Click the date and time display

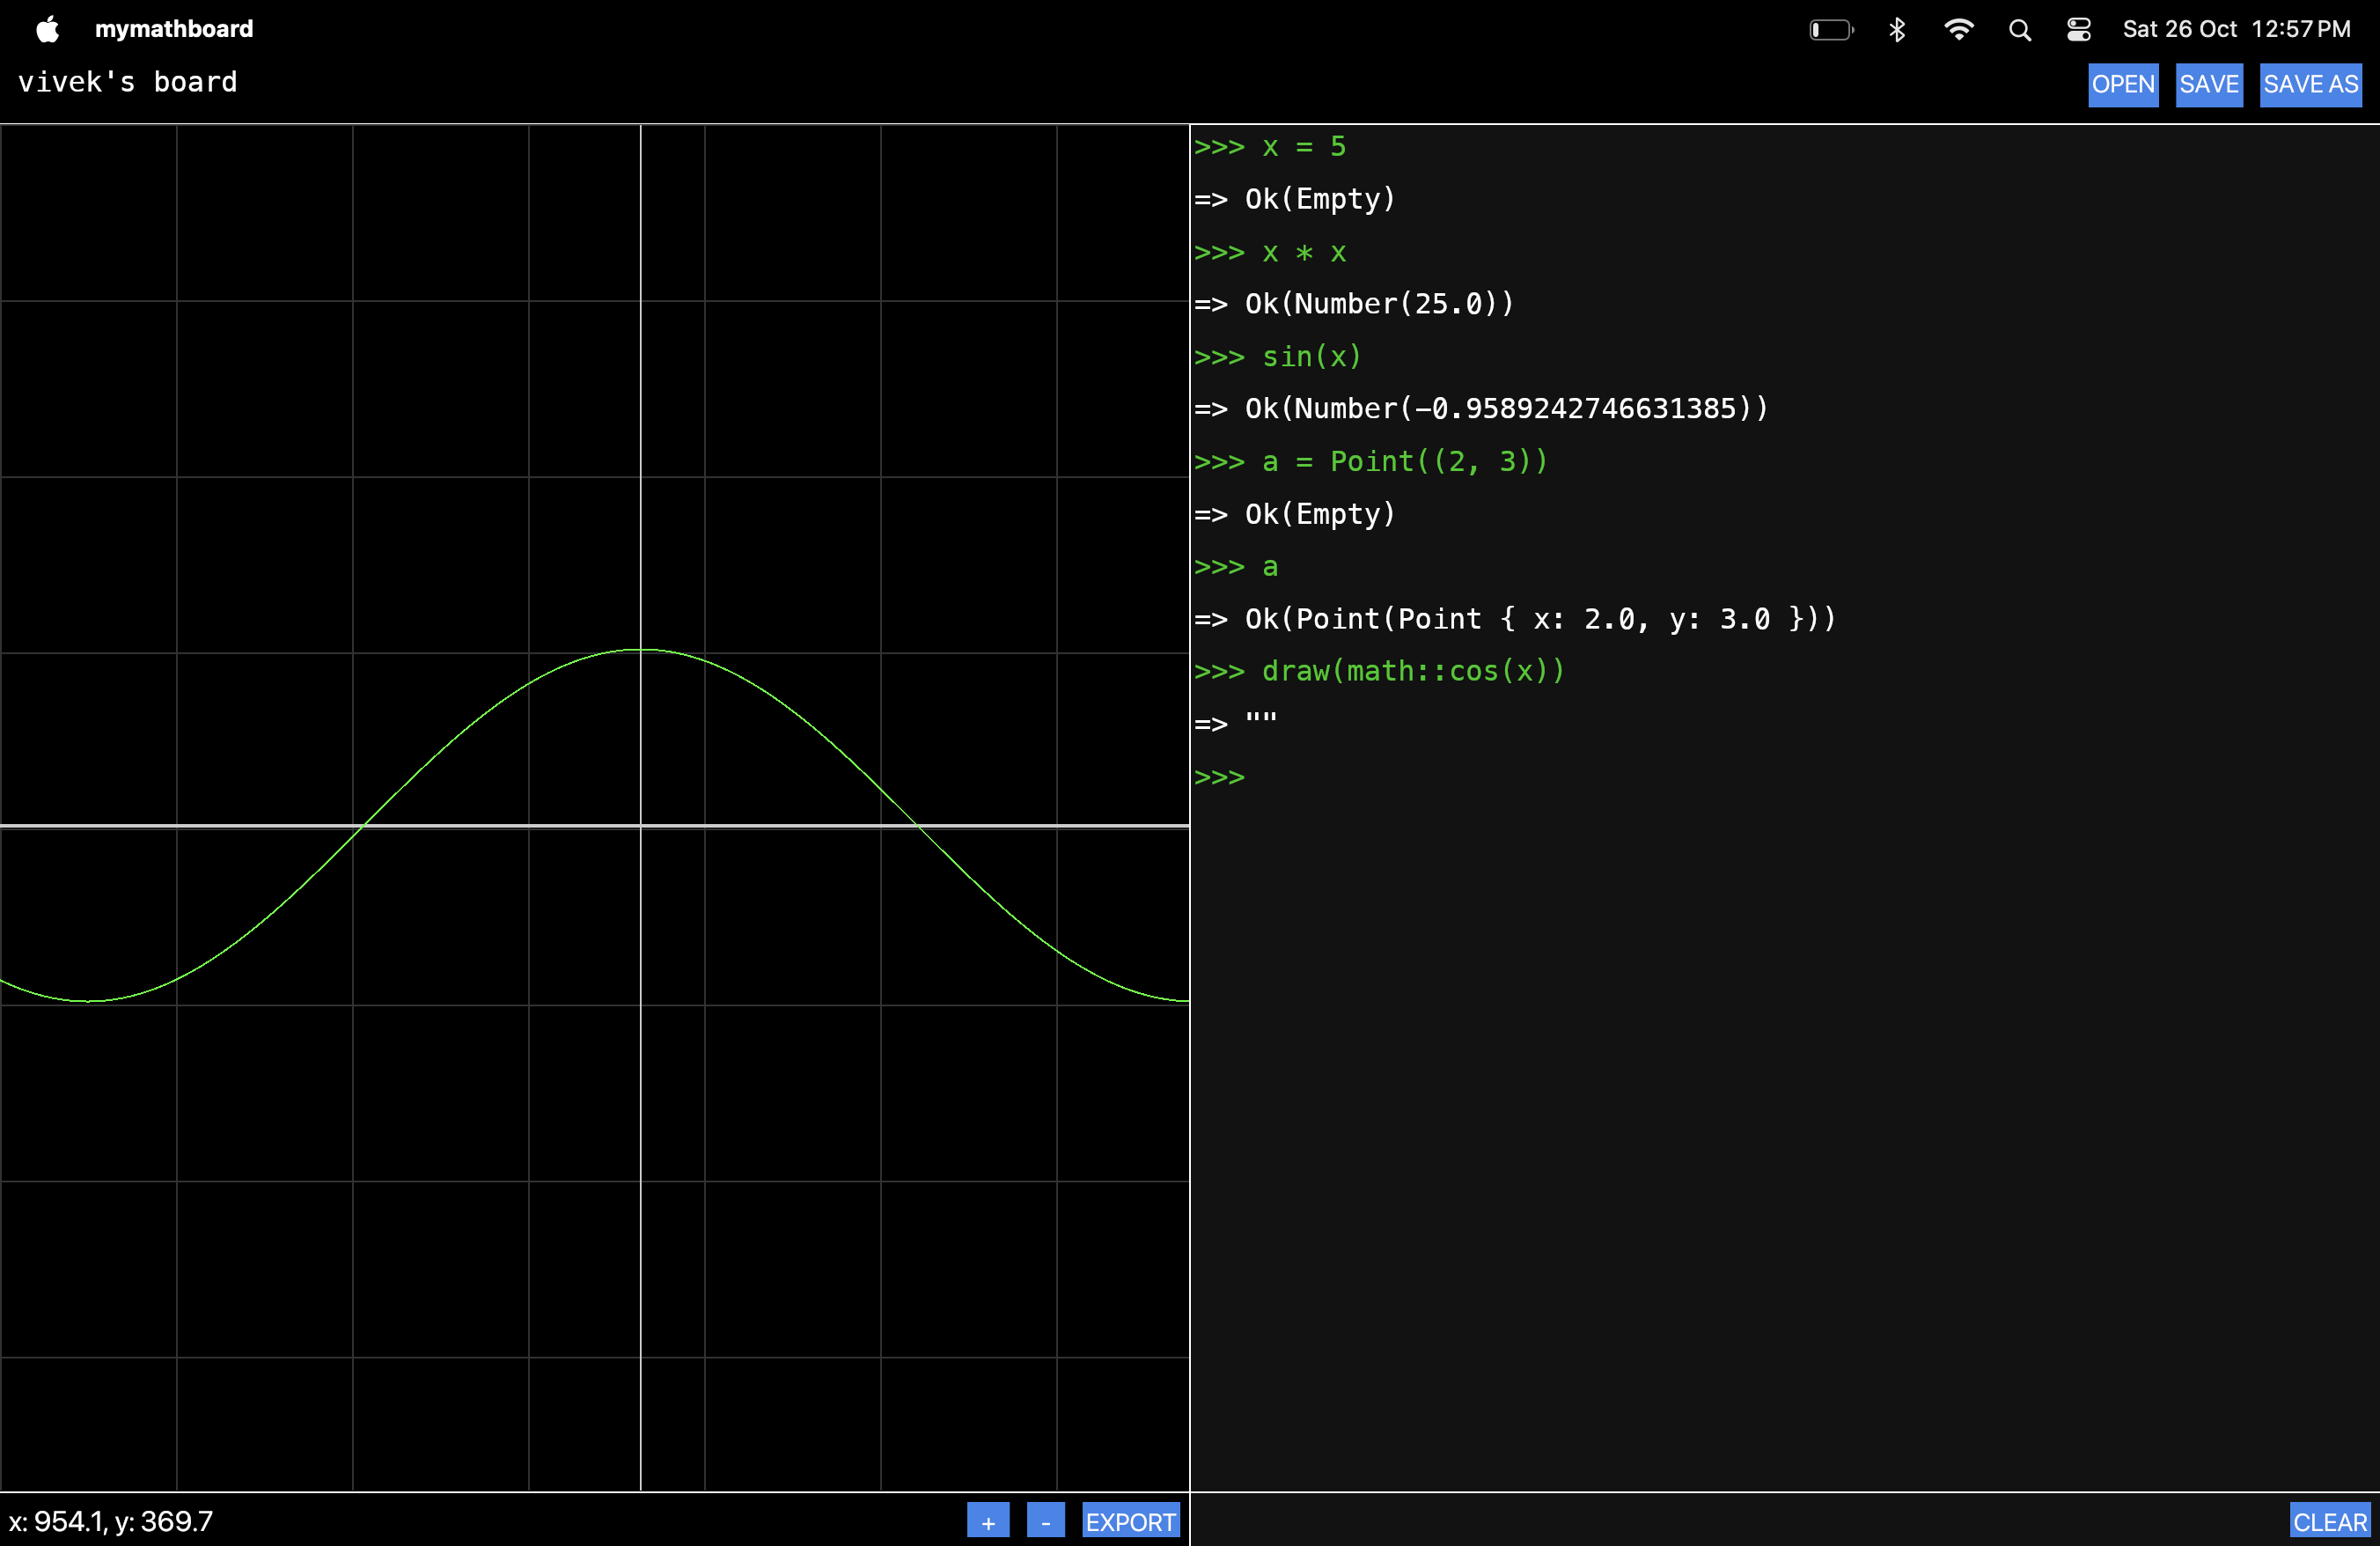pyautogui.click(x=2236, y=29)
